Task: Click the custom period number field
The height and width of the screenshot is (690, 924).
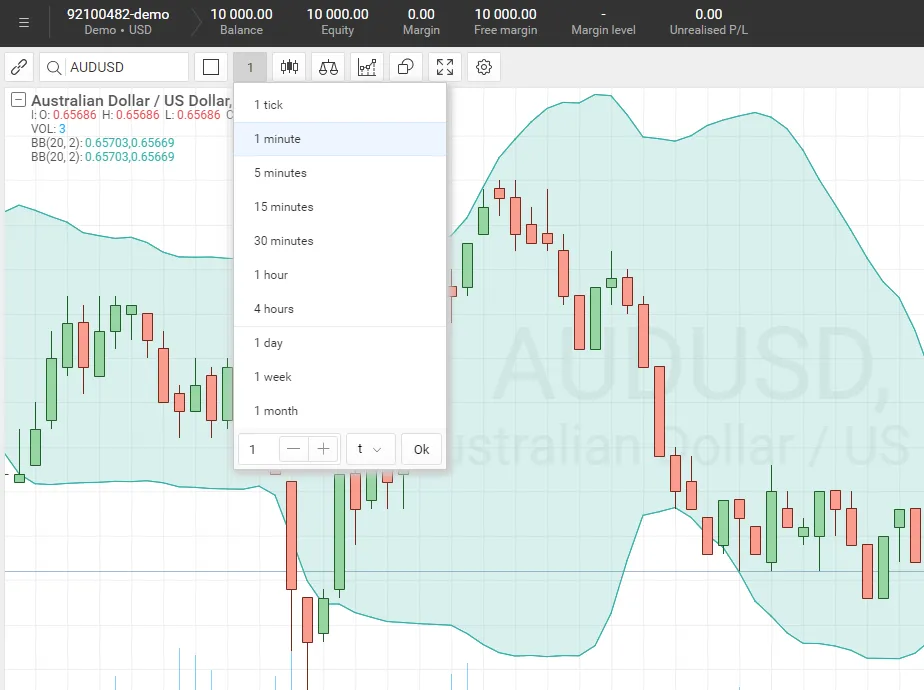Action: pos(253,449)
